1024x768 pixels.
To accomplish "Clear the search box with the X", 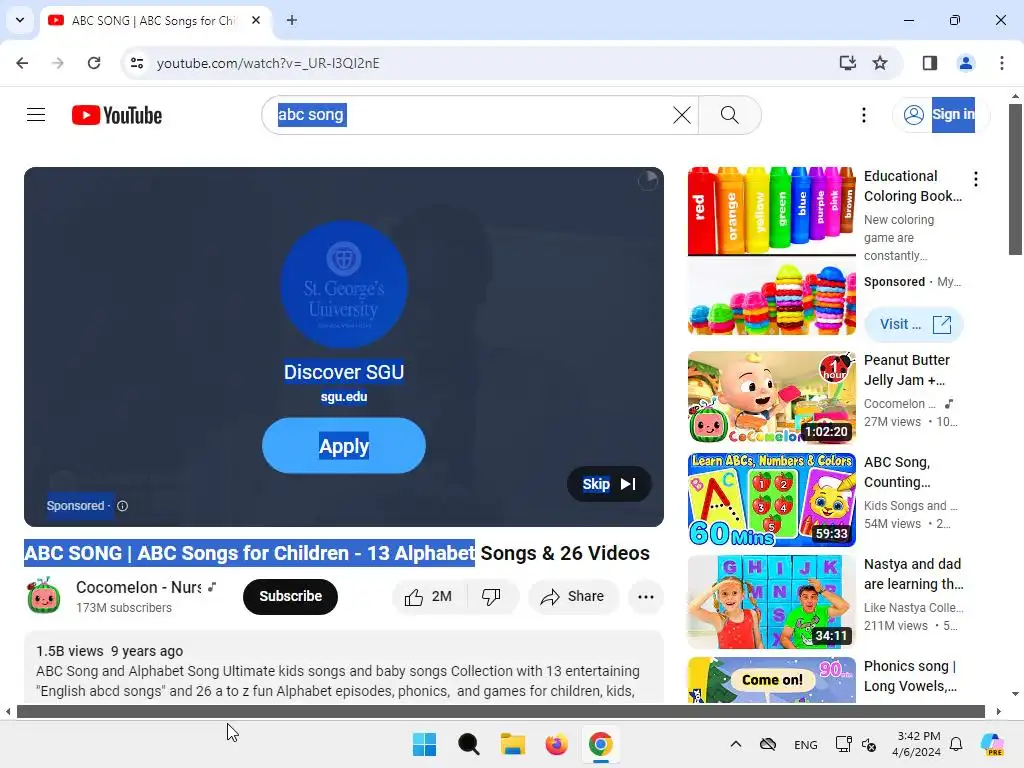I will point(682,115).
